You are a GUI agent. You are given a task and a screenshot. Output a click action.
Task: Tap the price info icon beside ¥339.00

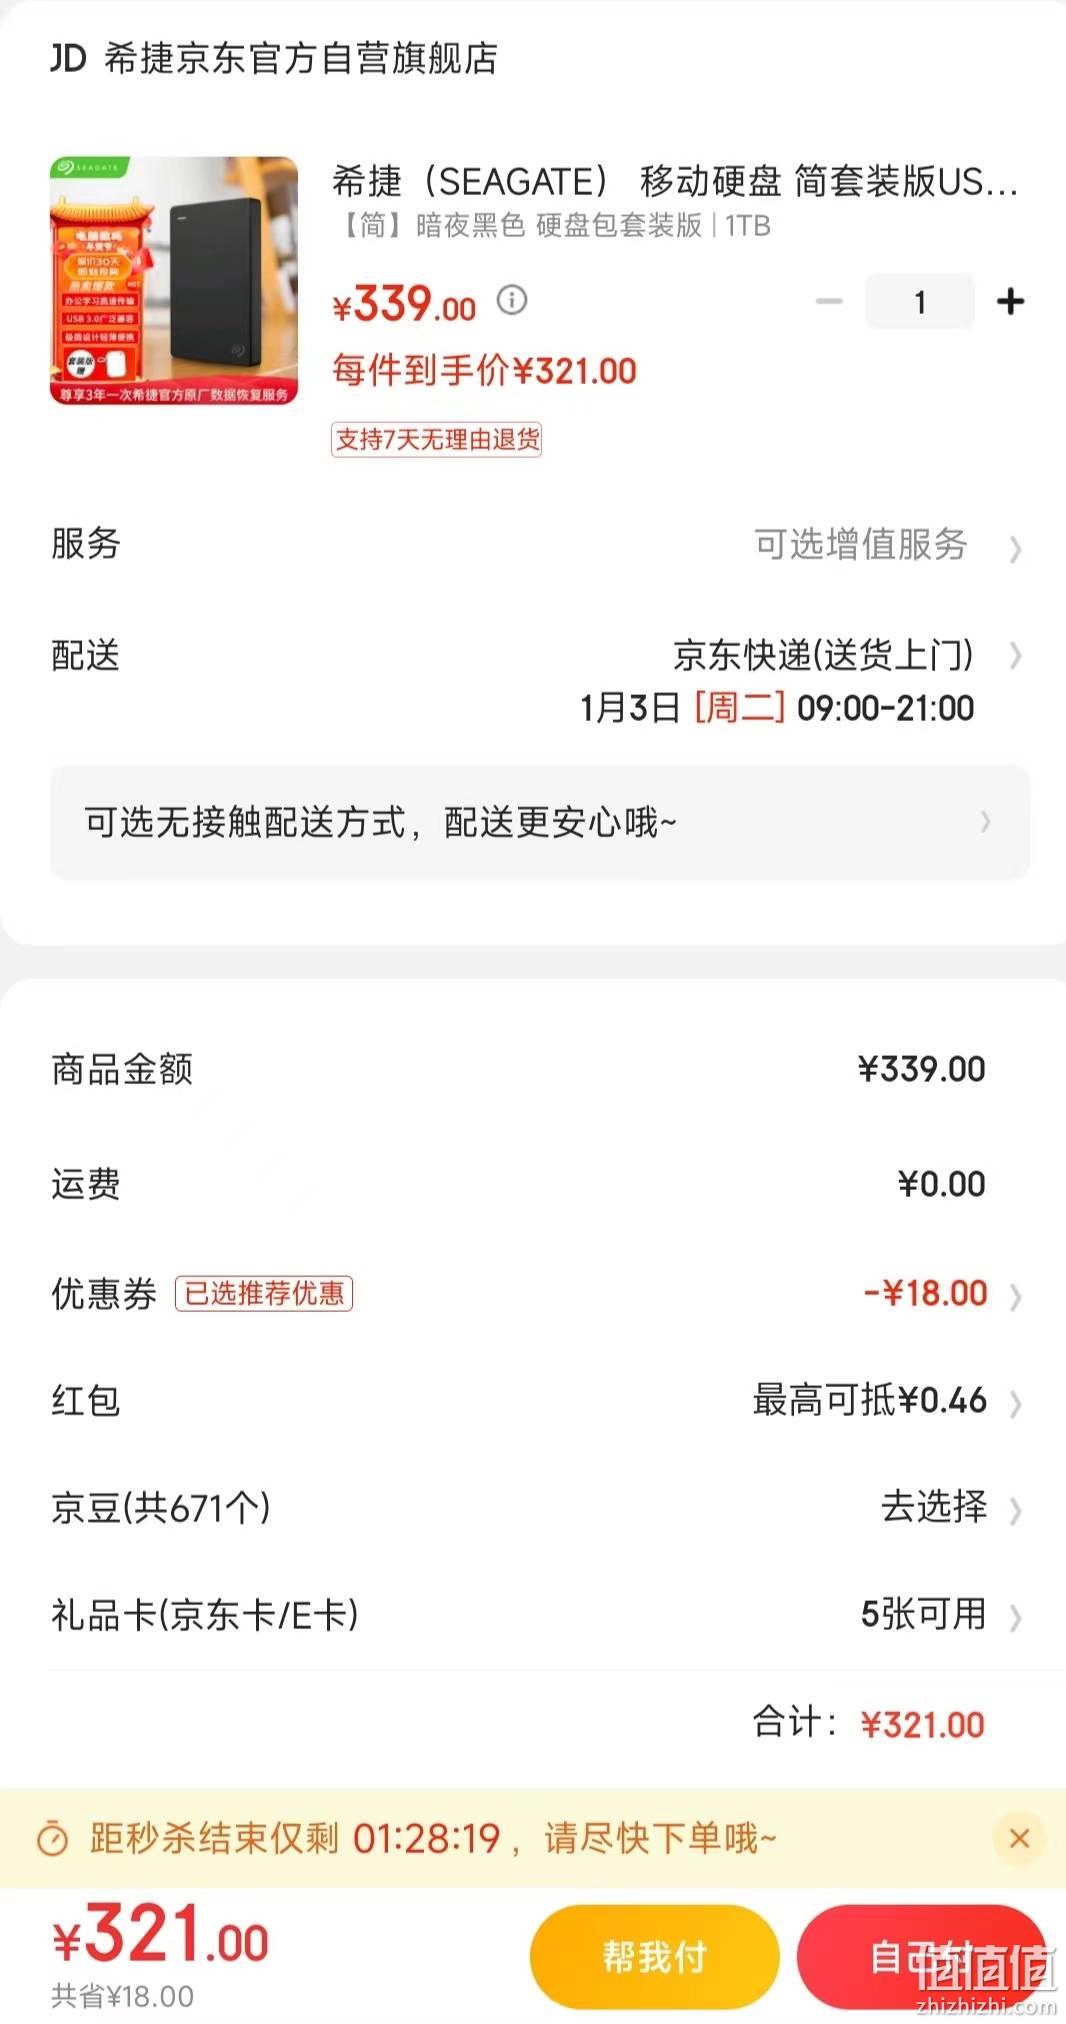pyautogui.click(x=512, y=299)
